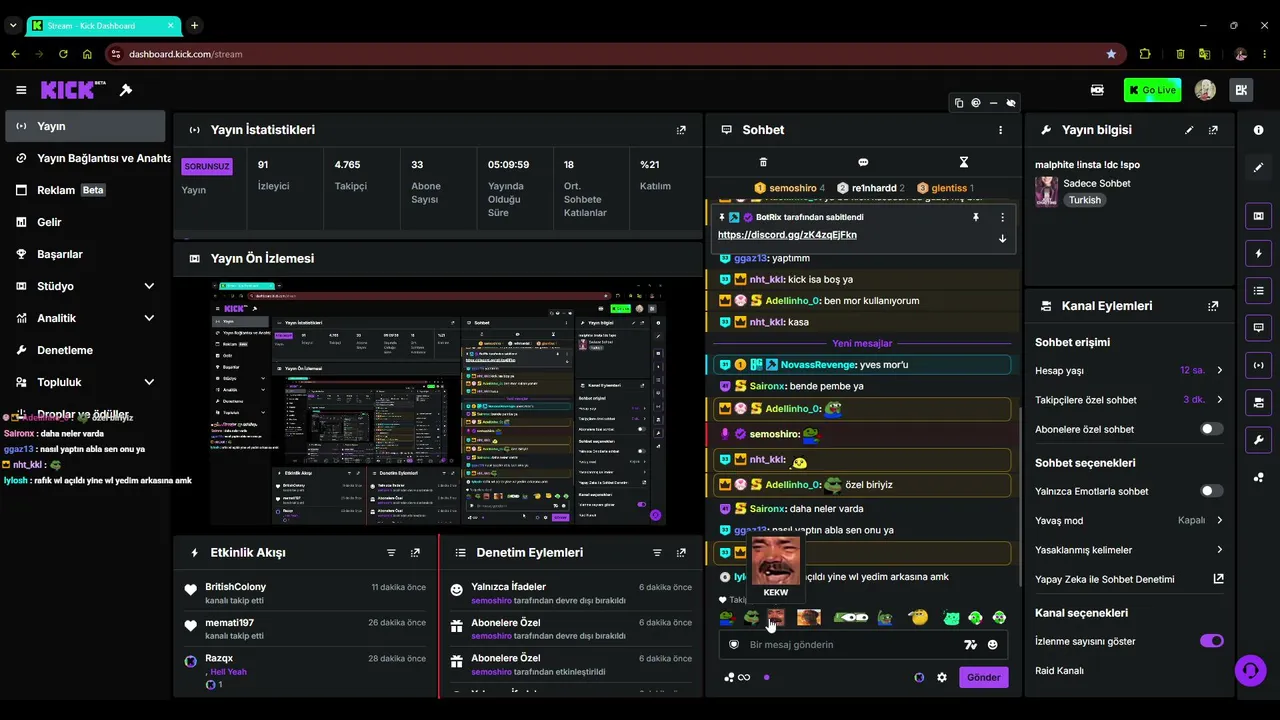Click the Turkish language tag
This screenshot has width=1280, height=720.
pyautogui.click(x=1084, y=200)
